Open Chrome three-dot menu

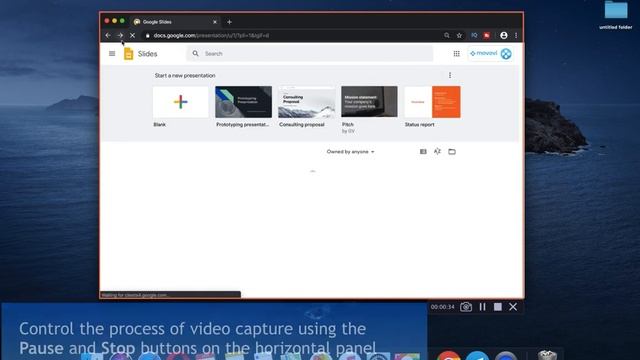516,36
